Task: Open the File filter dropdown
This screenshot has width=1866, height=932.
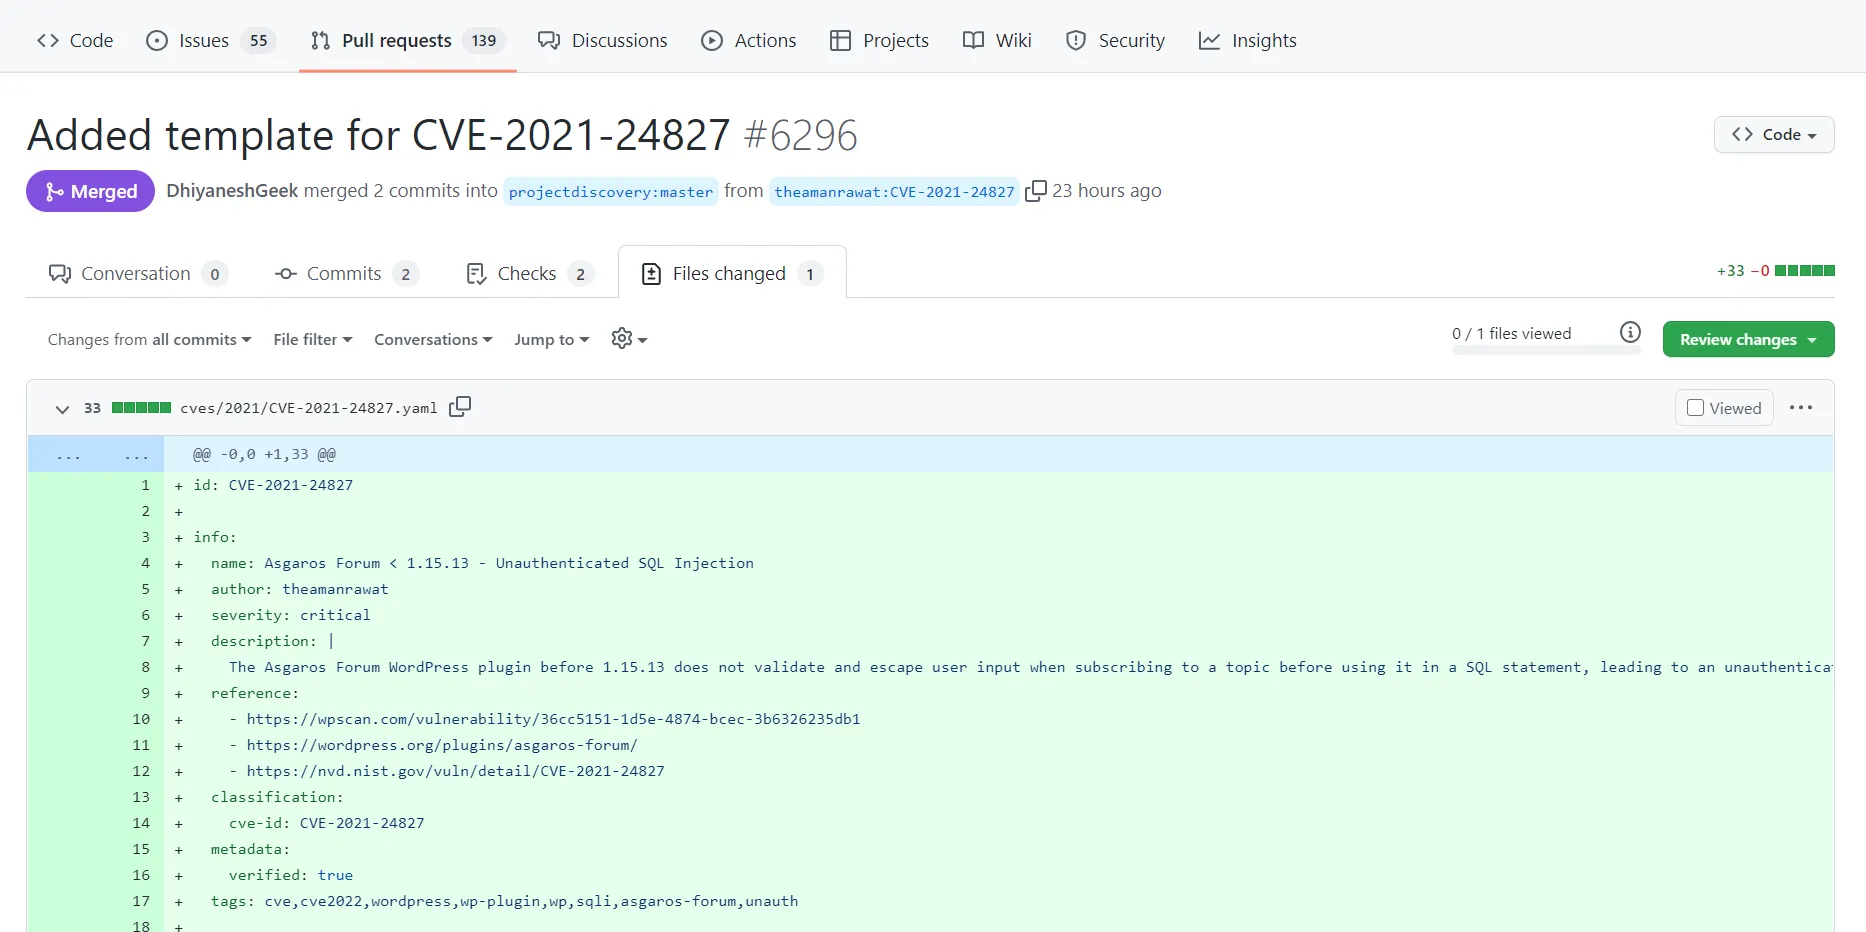Action: [312, 340]
